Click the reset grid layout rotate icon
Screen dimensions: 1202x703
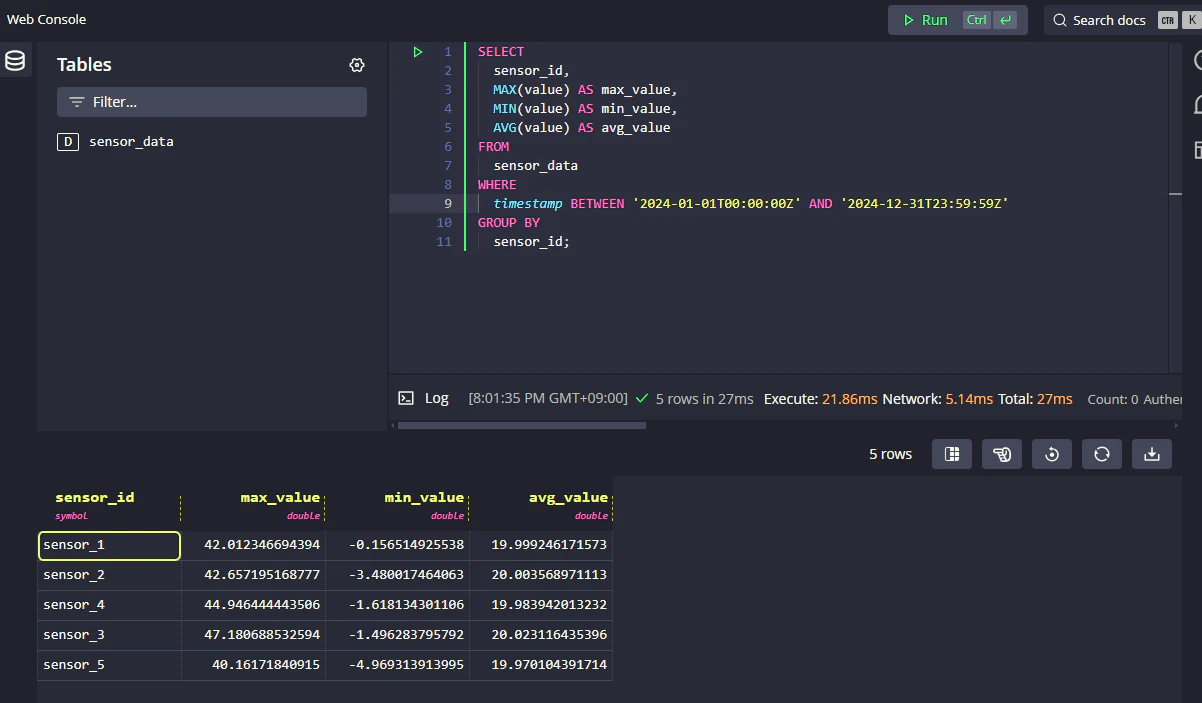click(x=1052, y=454)
